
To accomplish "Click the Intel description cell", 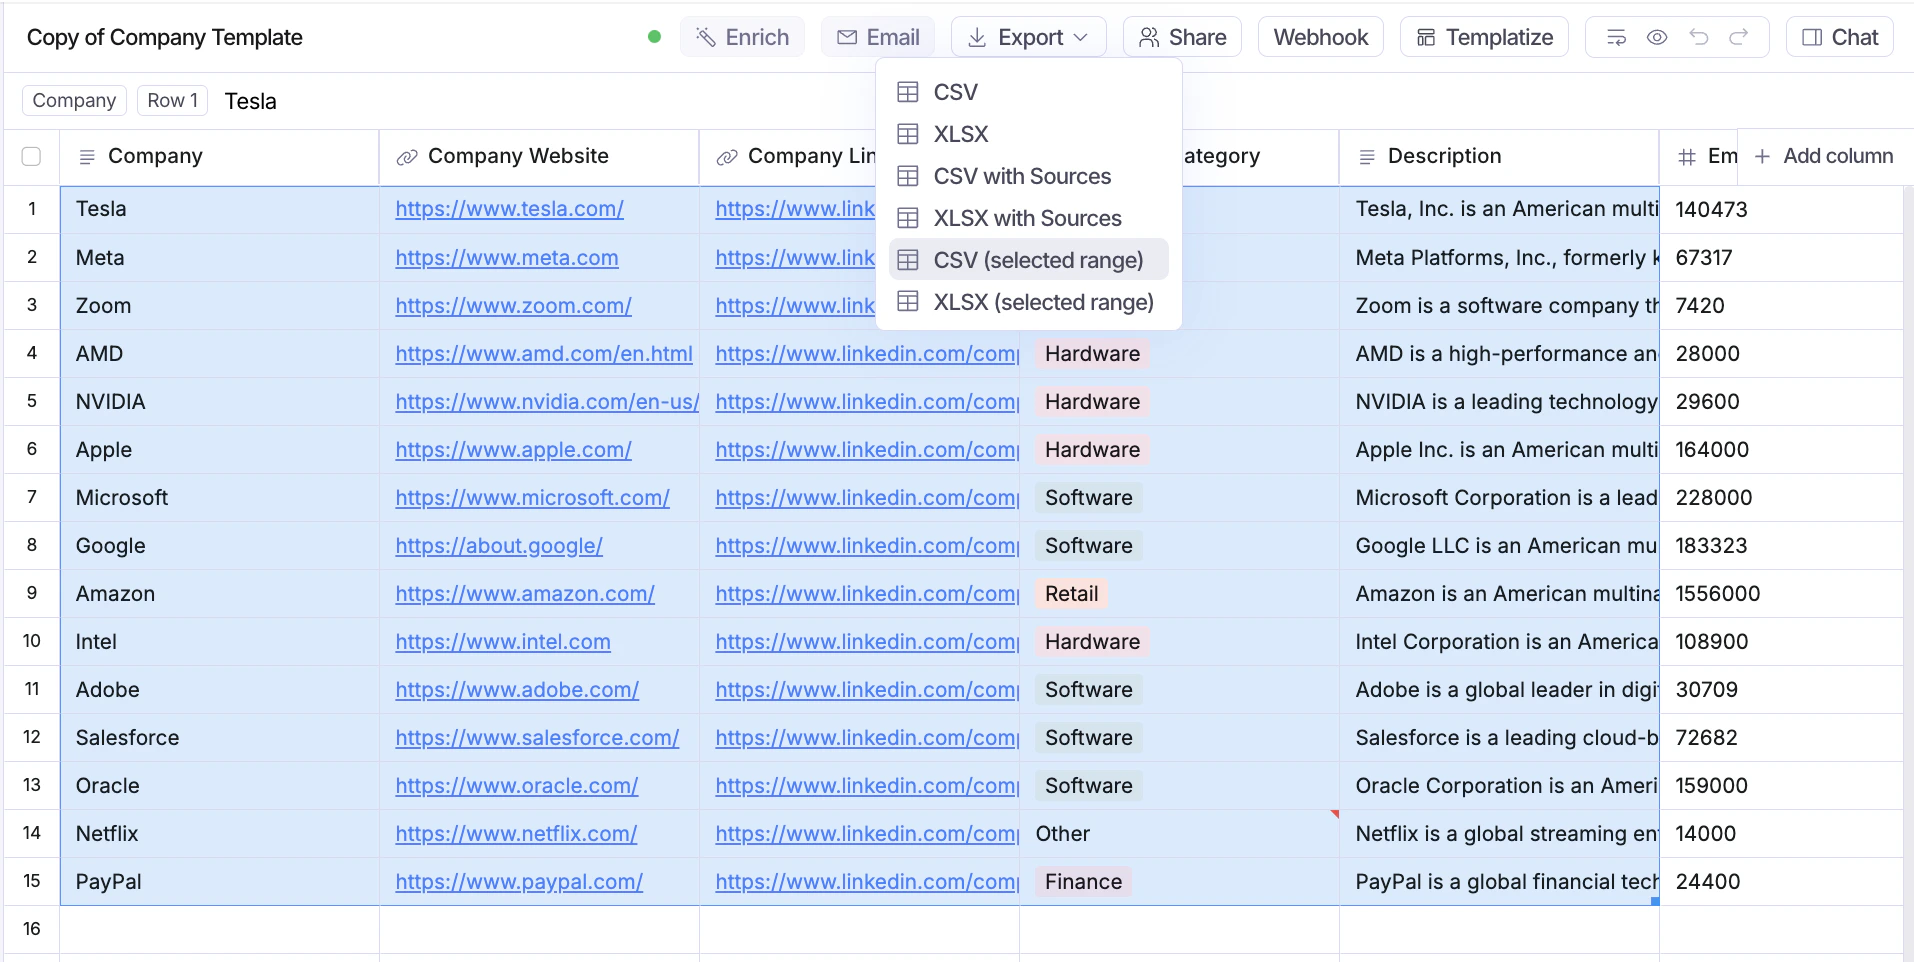I will [1499, 642].
